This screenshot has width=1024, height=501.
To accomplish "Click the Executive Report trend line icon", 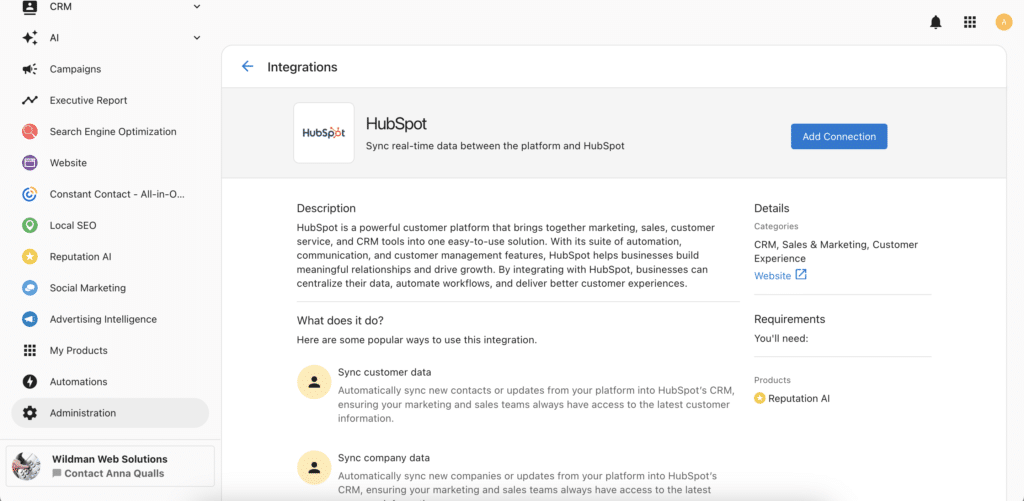I will click(29, 101).
